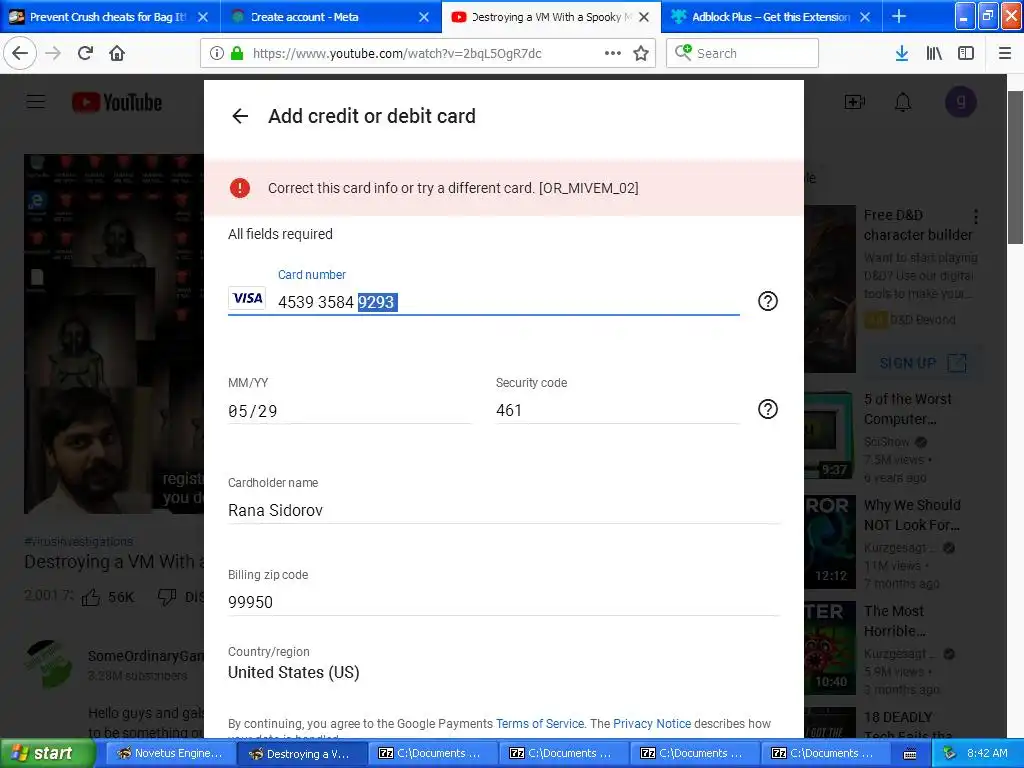
Task: Open the YouTube guide hamburger menu
Action: click(x=36, y=102)
